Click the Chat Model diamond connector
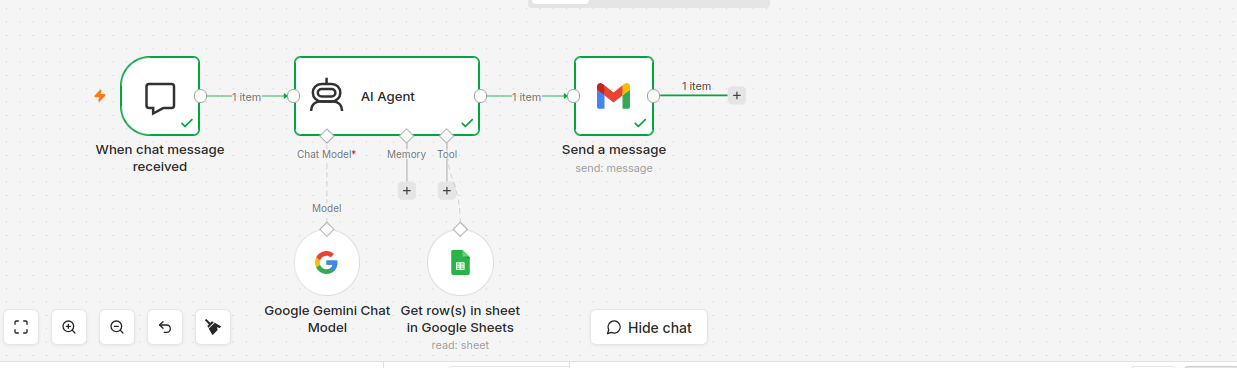This screenshot has height=368, width=1237. [x=327, y=135]
